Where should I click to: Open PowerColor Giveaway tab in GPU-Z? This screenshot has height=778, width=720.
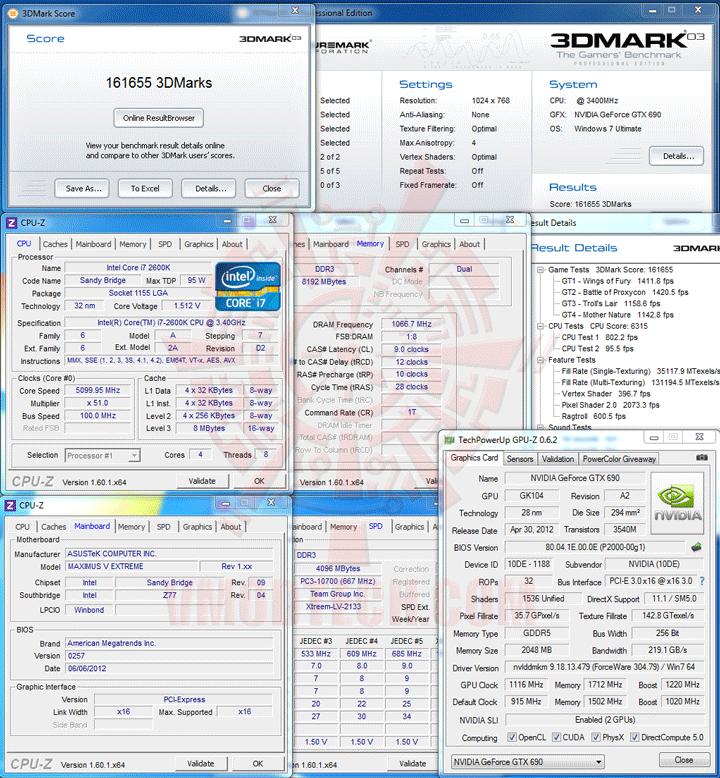619,459
